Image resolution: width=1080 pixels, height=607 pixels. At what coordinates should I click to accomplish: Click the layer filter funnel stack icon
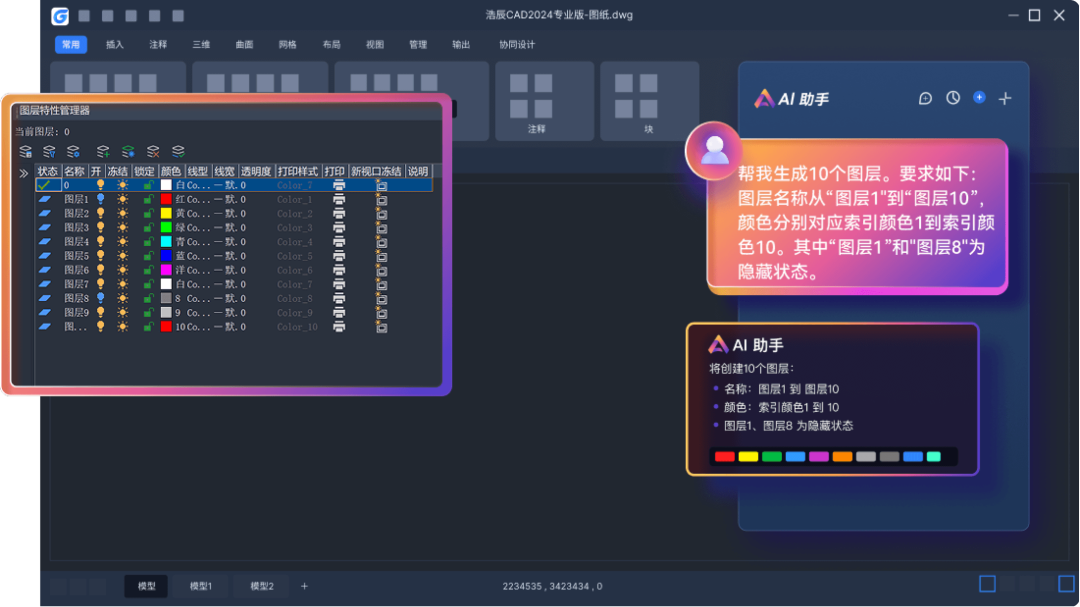(49, 151)
